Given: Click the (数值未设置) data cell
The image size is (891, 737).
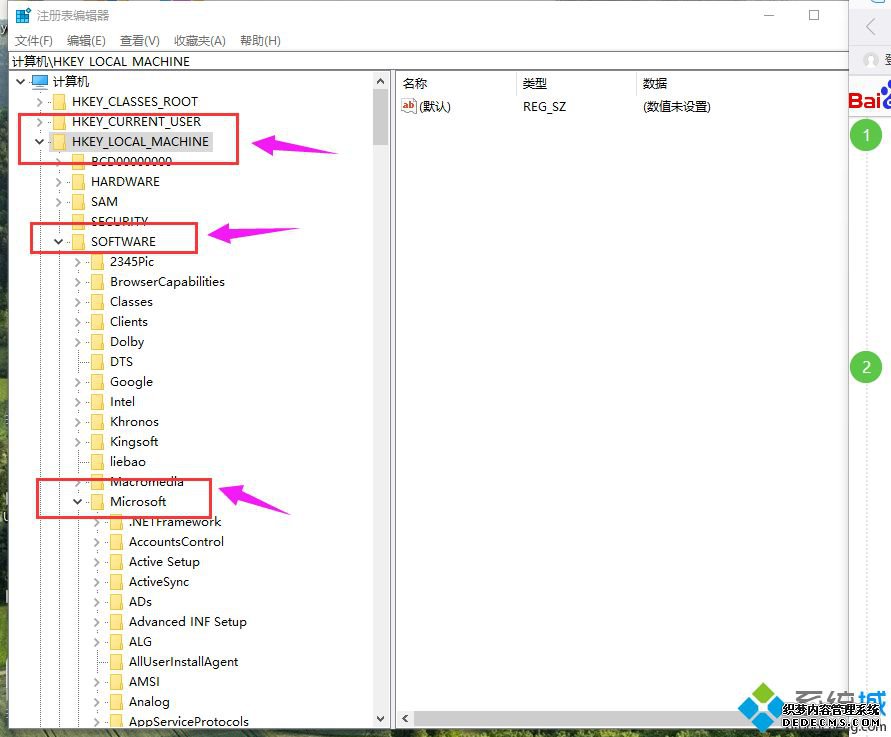Looking at the screenshot, I should [677, 106].
